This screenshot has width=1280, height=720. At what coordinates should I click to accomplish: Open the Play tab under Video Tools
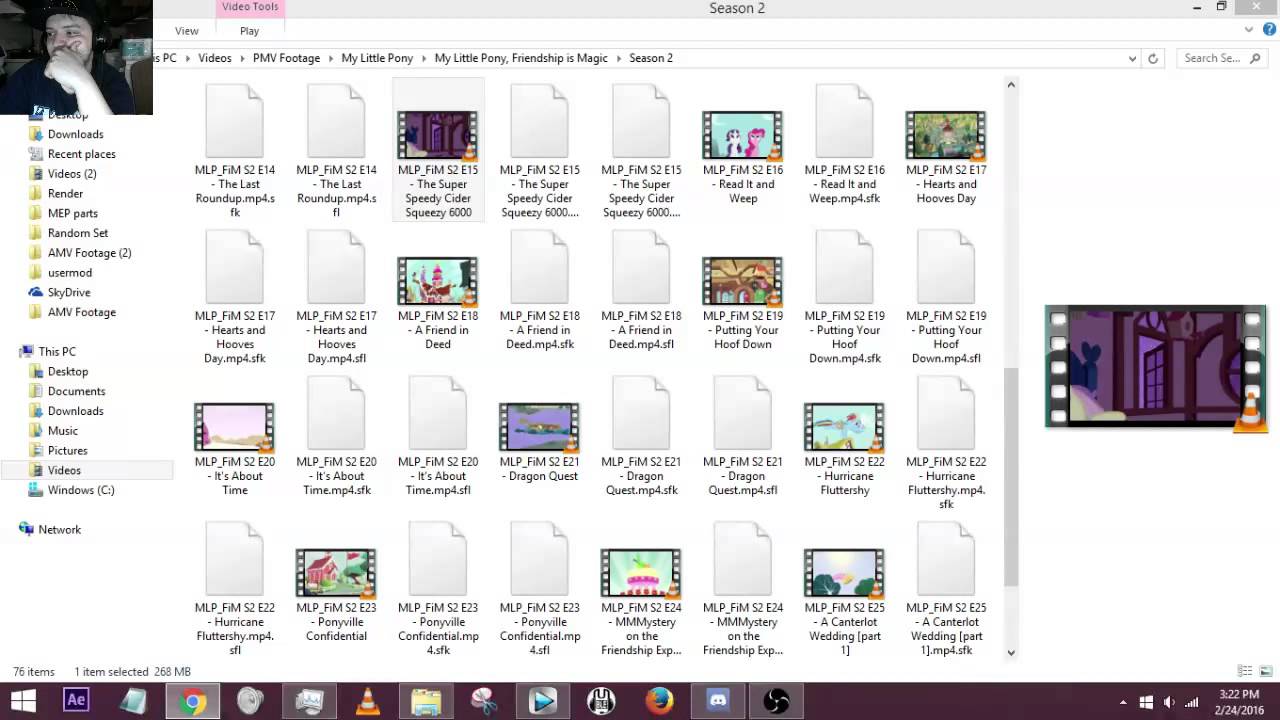pos(249,31)
